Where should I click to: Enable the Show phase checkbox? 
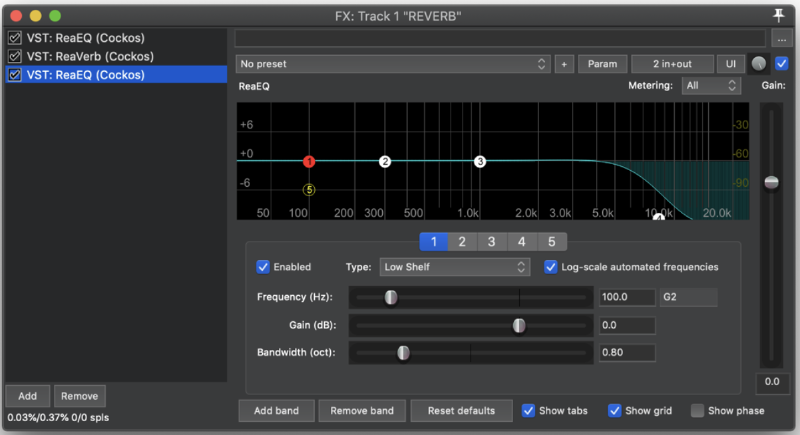point(697,411)
